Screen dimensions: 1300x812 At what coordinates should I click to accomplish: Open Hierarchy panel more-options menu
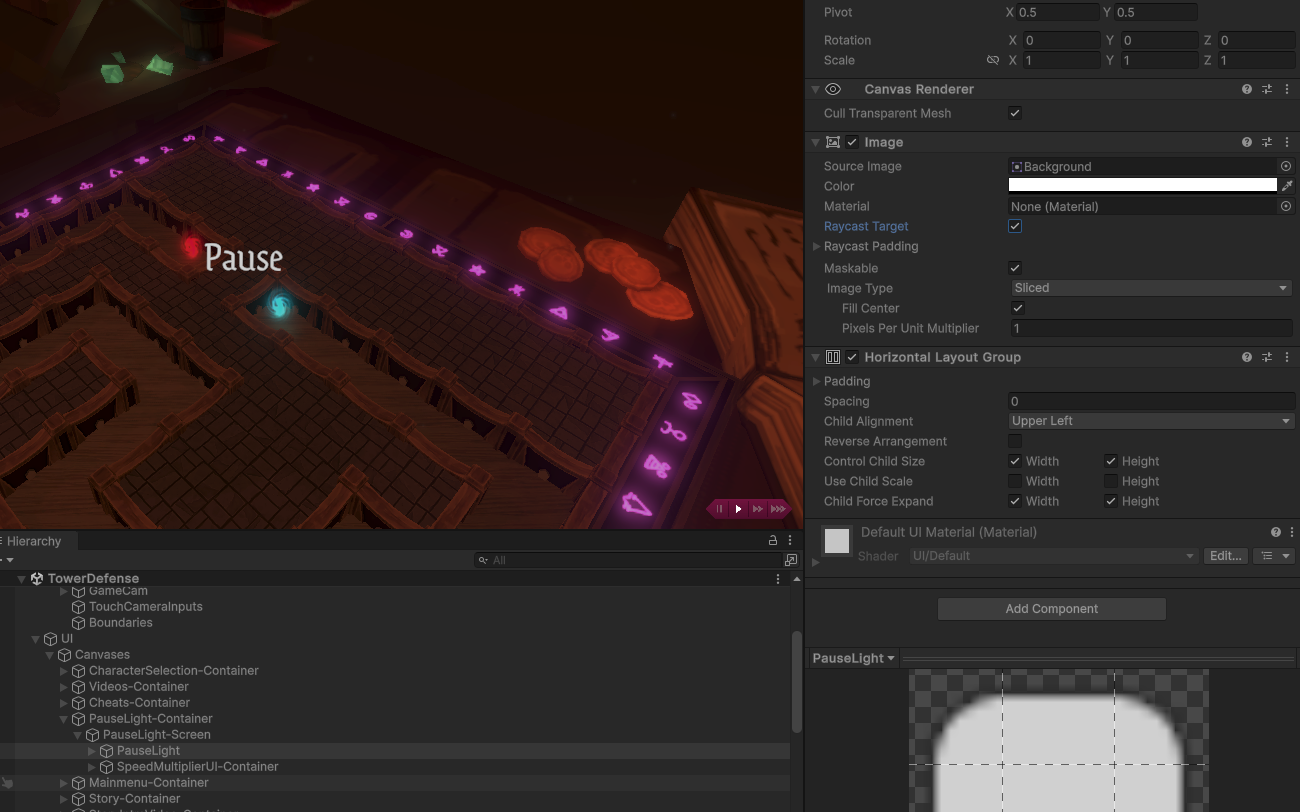pyautogui.click(x=790, y=541)
